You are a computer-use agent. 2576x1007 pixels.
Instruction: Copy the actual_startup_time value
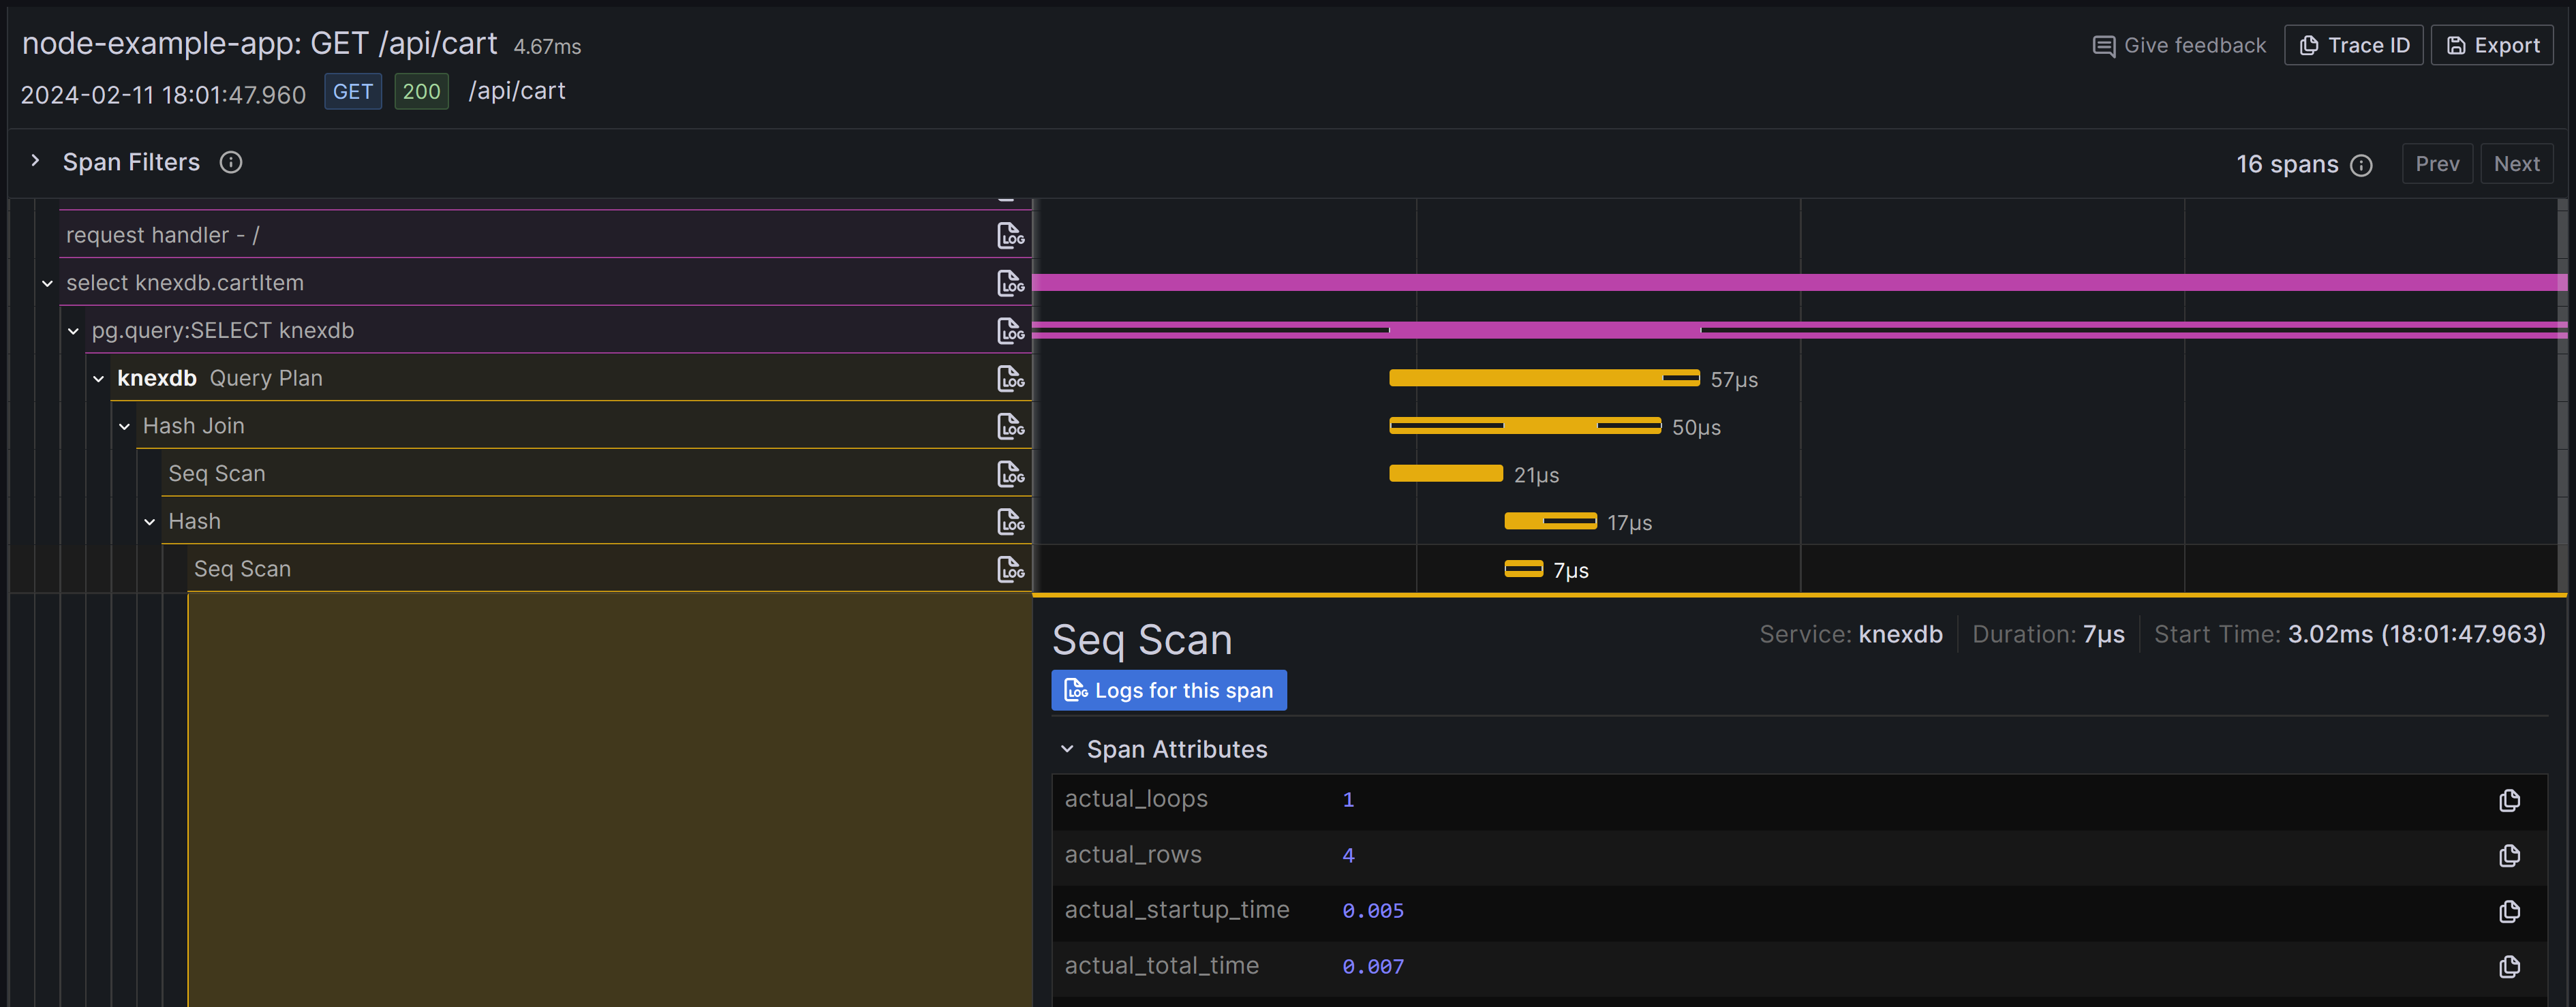2508,911
